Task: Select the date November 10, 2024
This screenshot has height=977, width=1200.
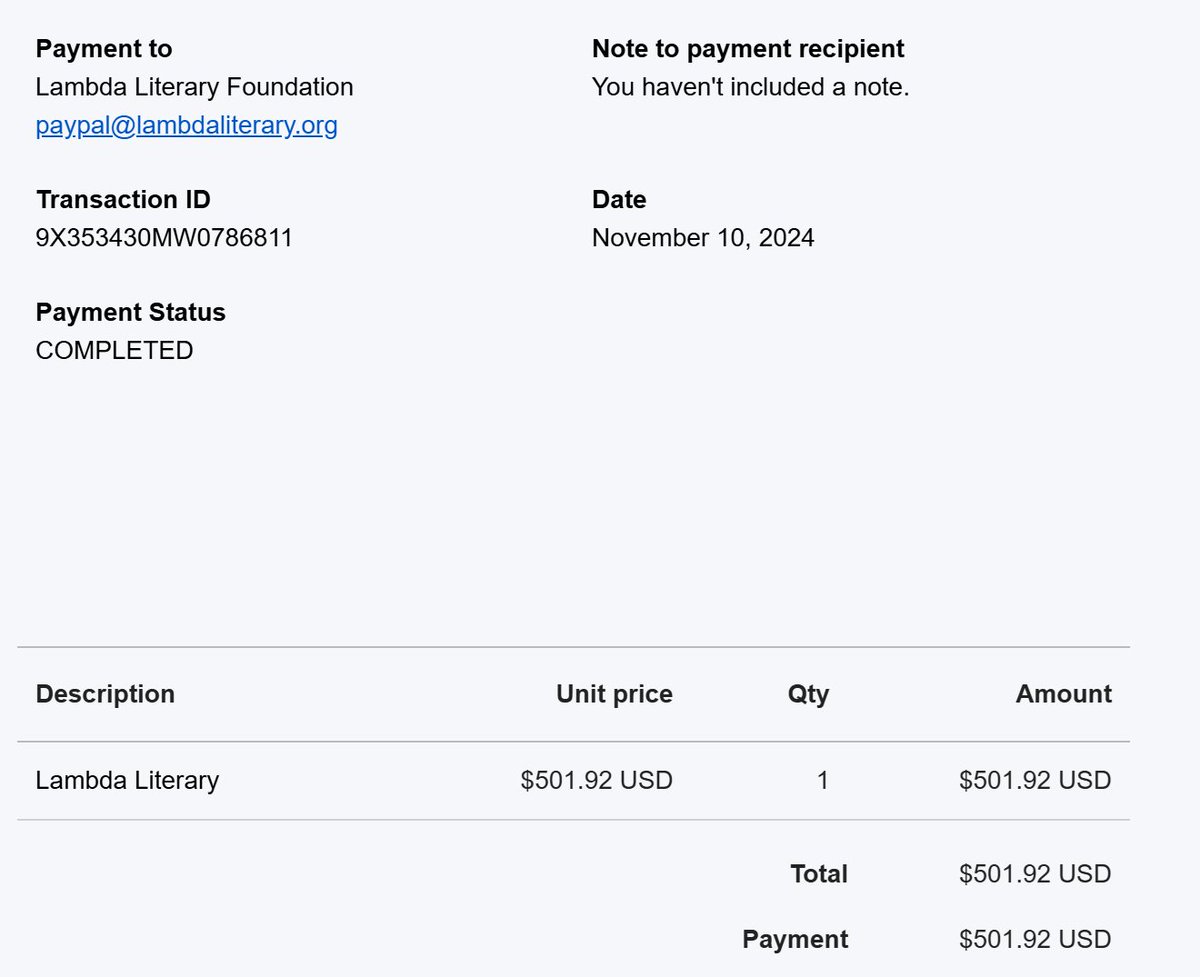Action: pos(703,238)
